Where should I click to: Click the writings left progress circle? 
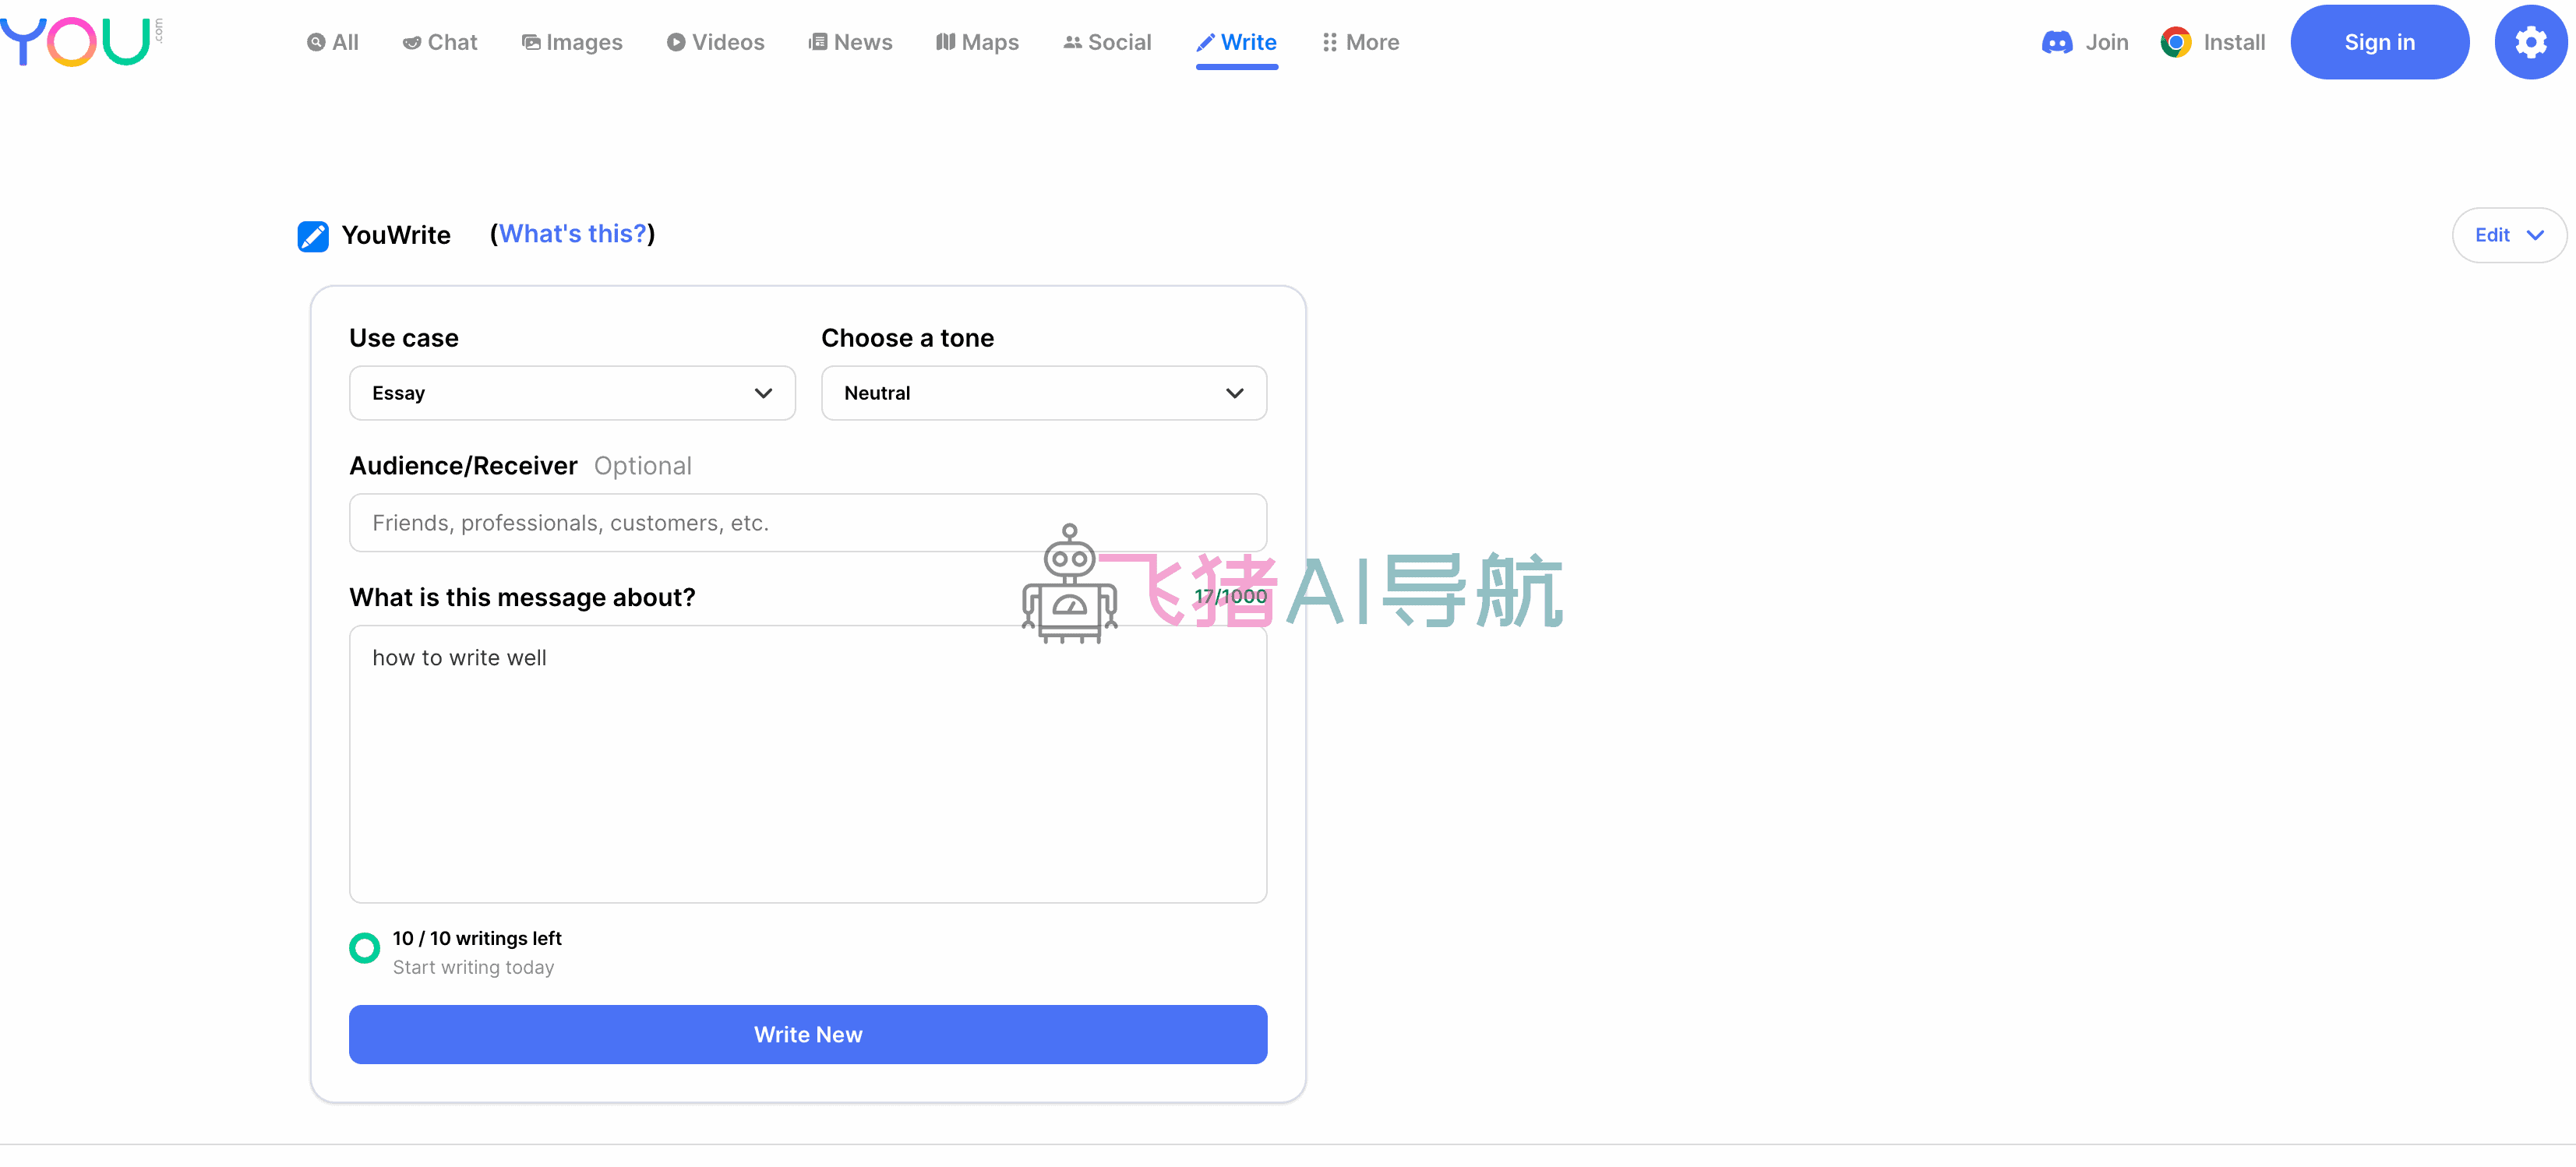tap(364, 947)
